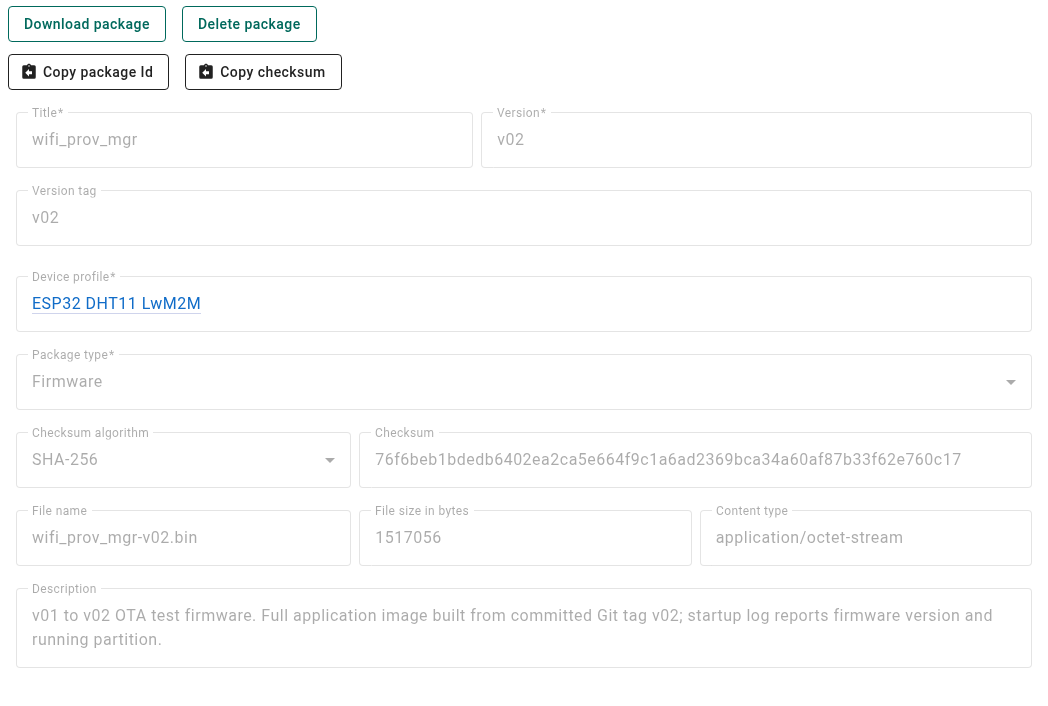Click the Download package button
The image size is (1048, 706).
coord(87,24)
